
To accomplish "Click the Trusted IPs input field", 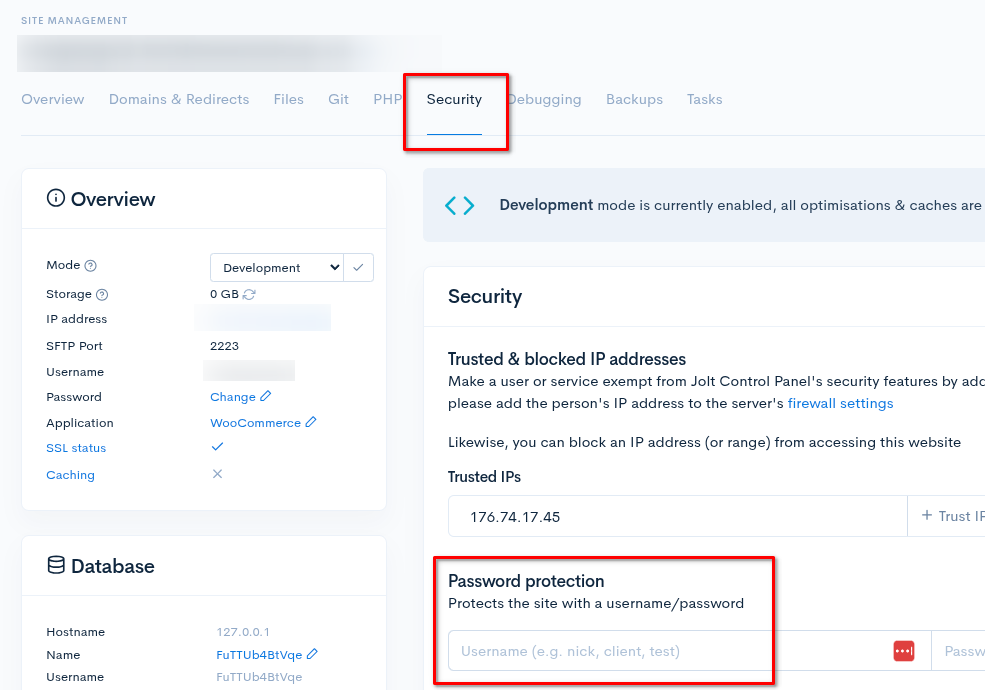I will [677, 516].
